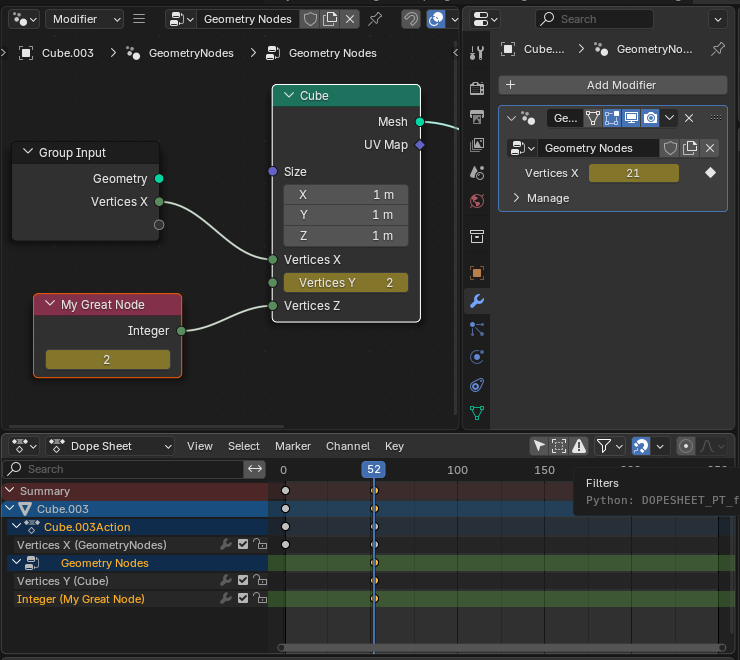Viewport: 740px width, 660px height.
Task: Open the Particles properties tab
Action: click(477, 329)
